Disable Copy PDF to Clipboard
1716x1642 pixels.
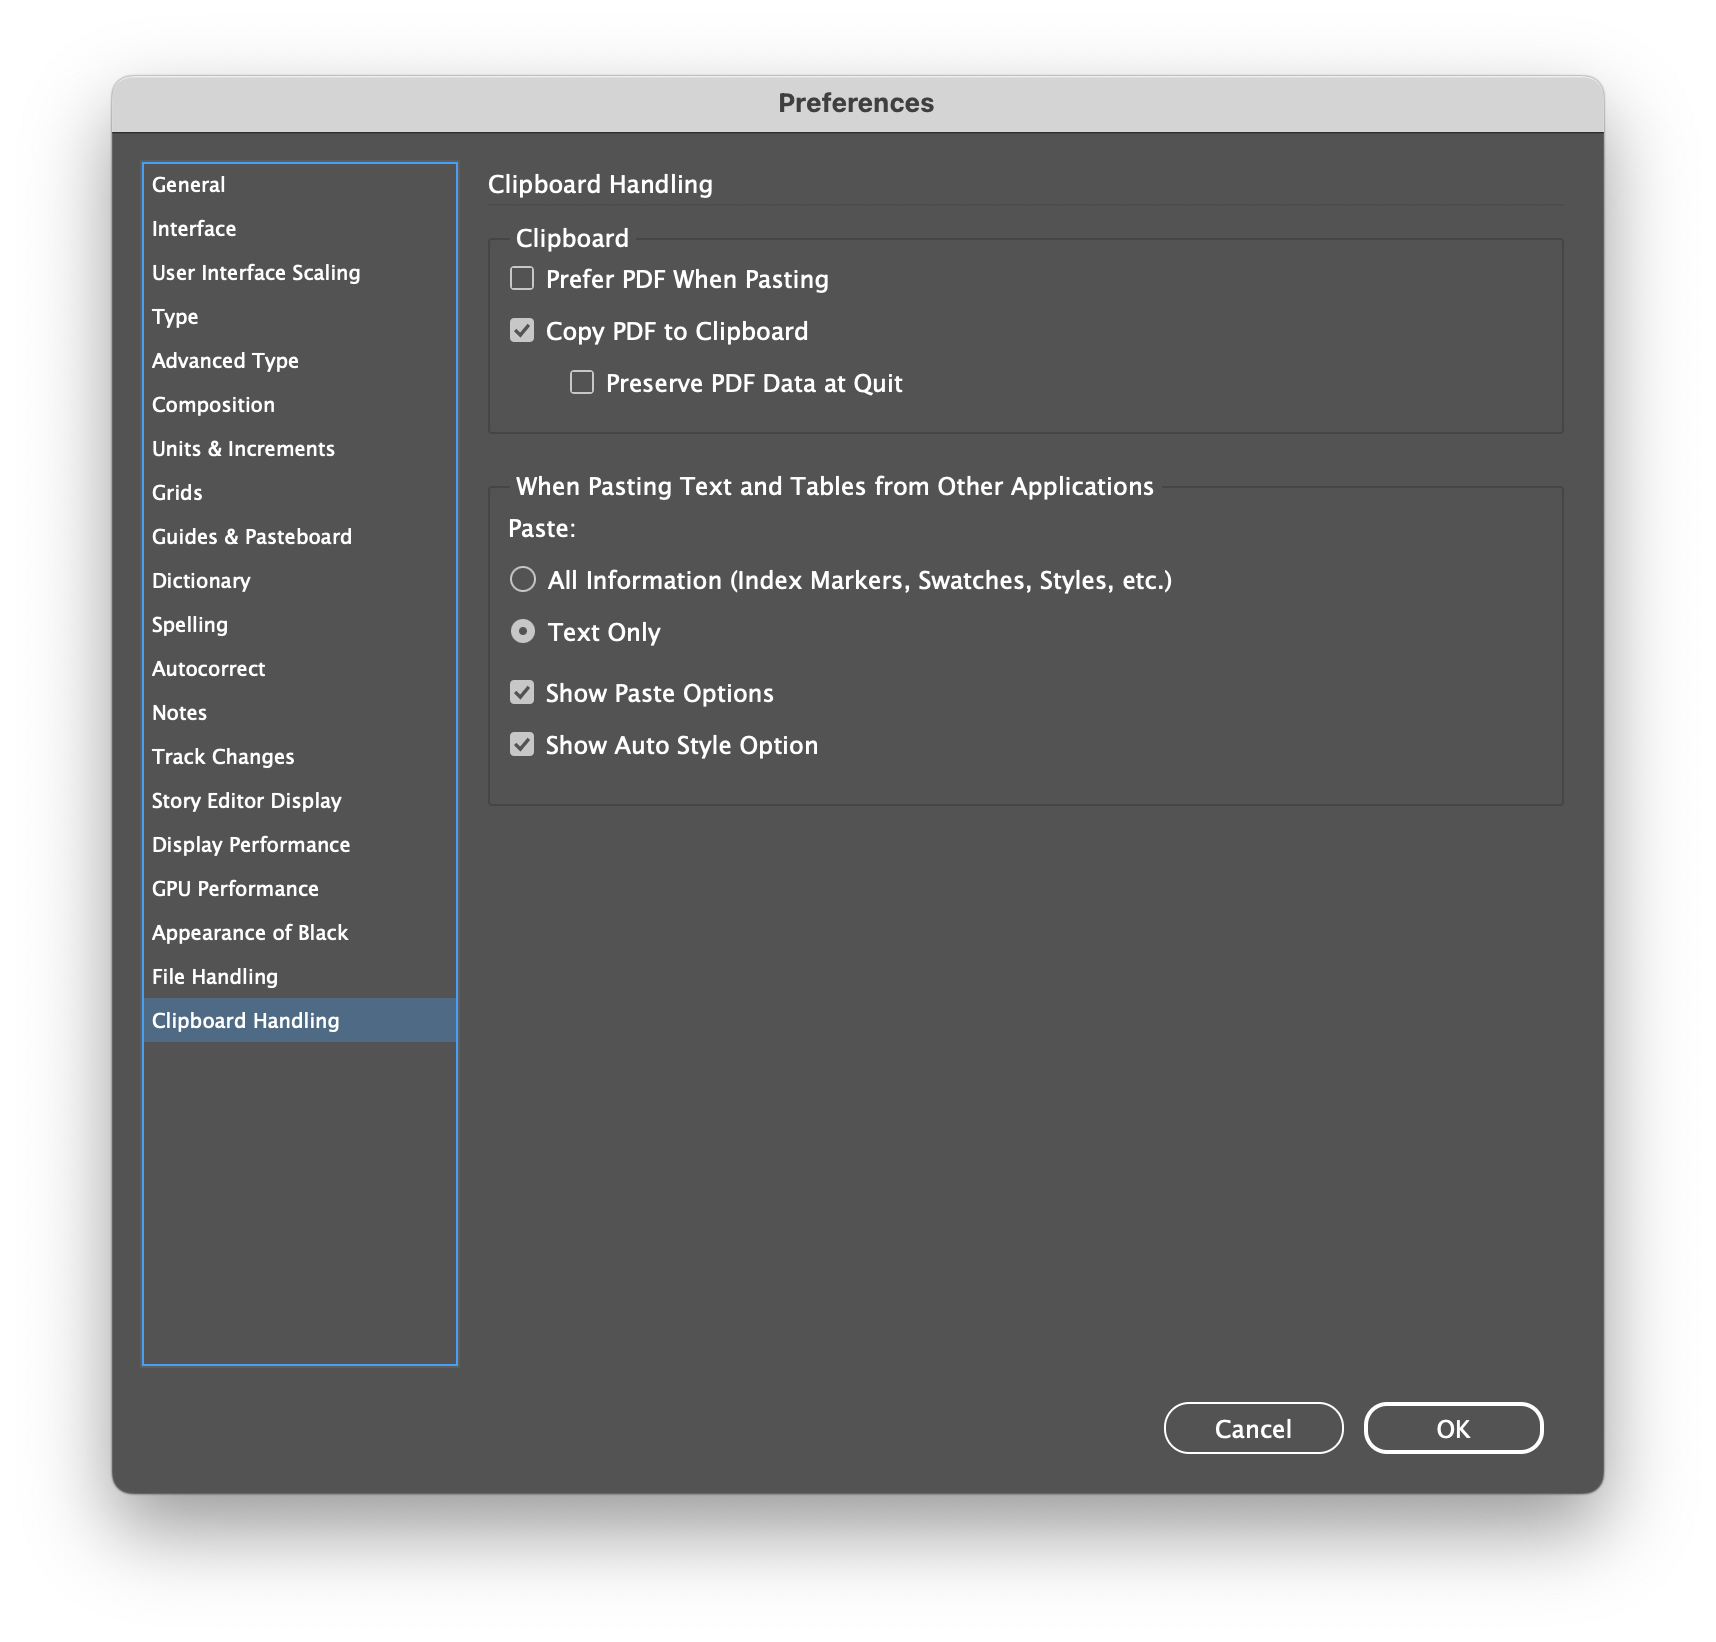(x=521, y=330)
